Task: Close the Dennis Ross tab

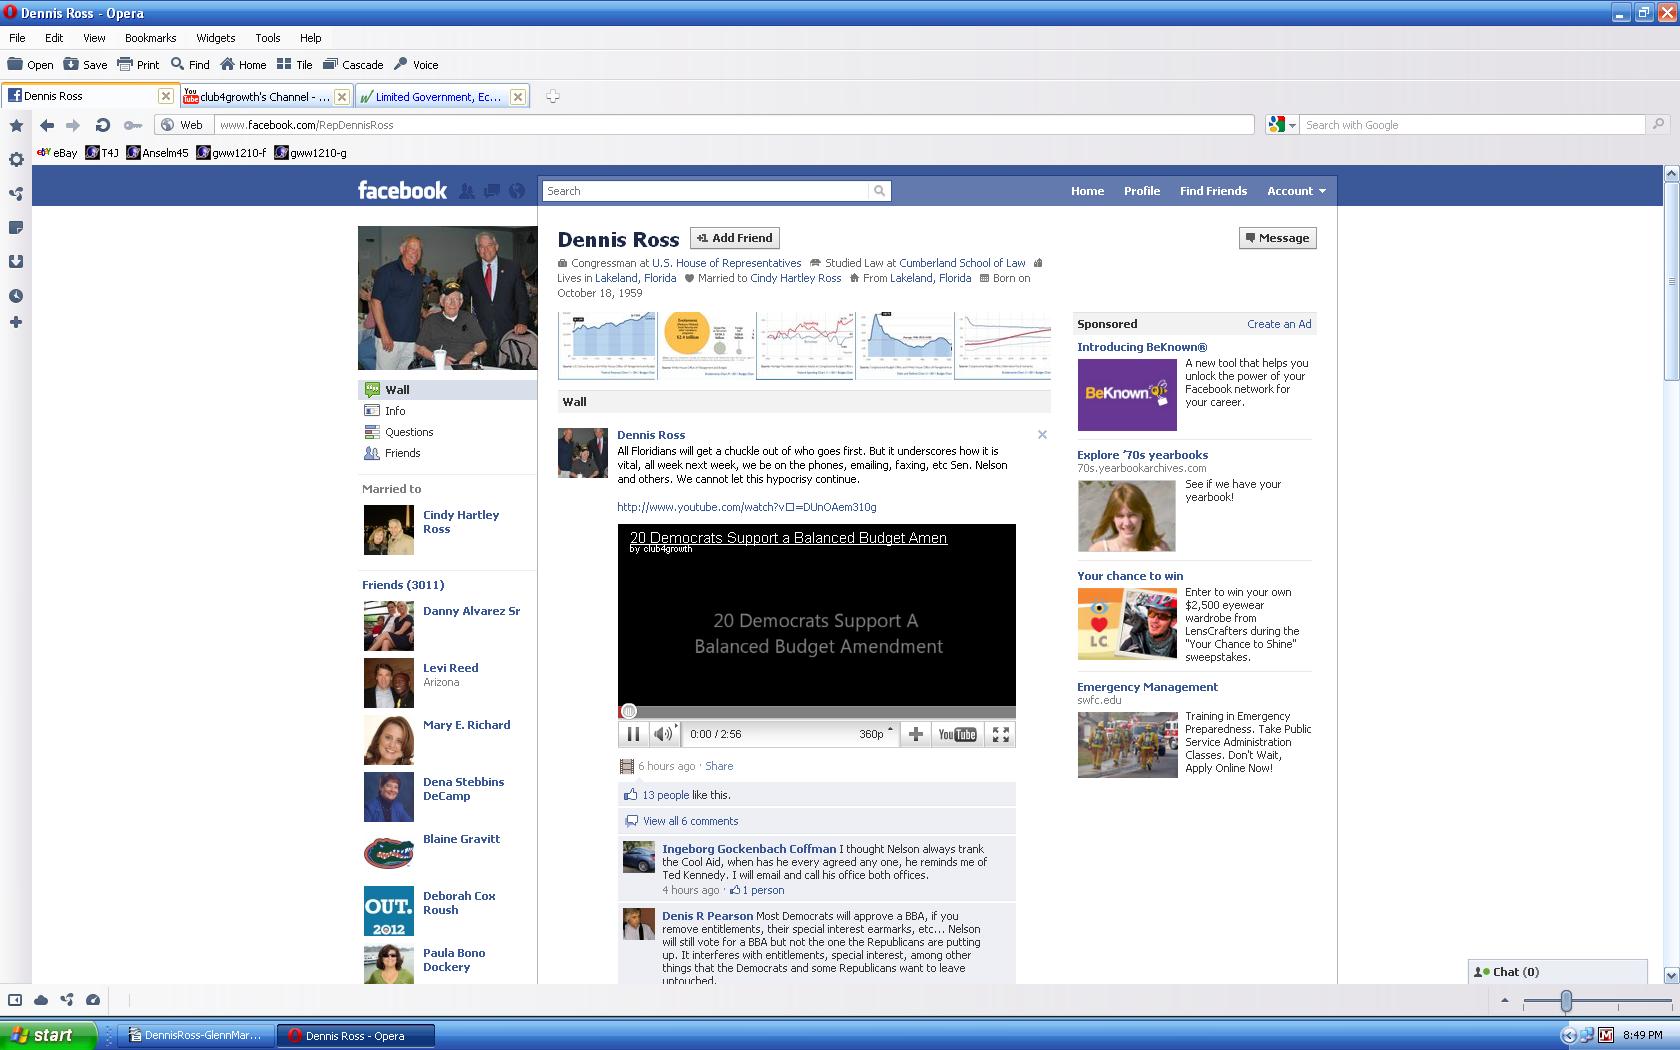Action: click(x=166, y=96)
